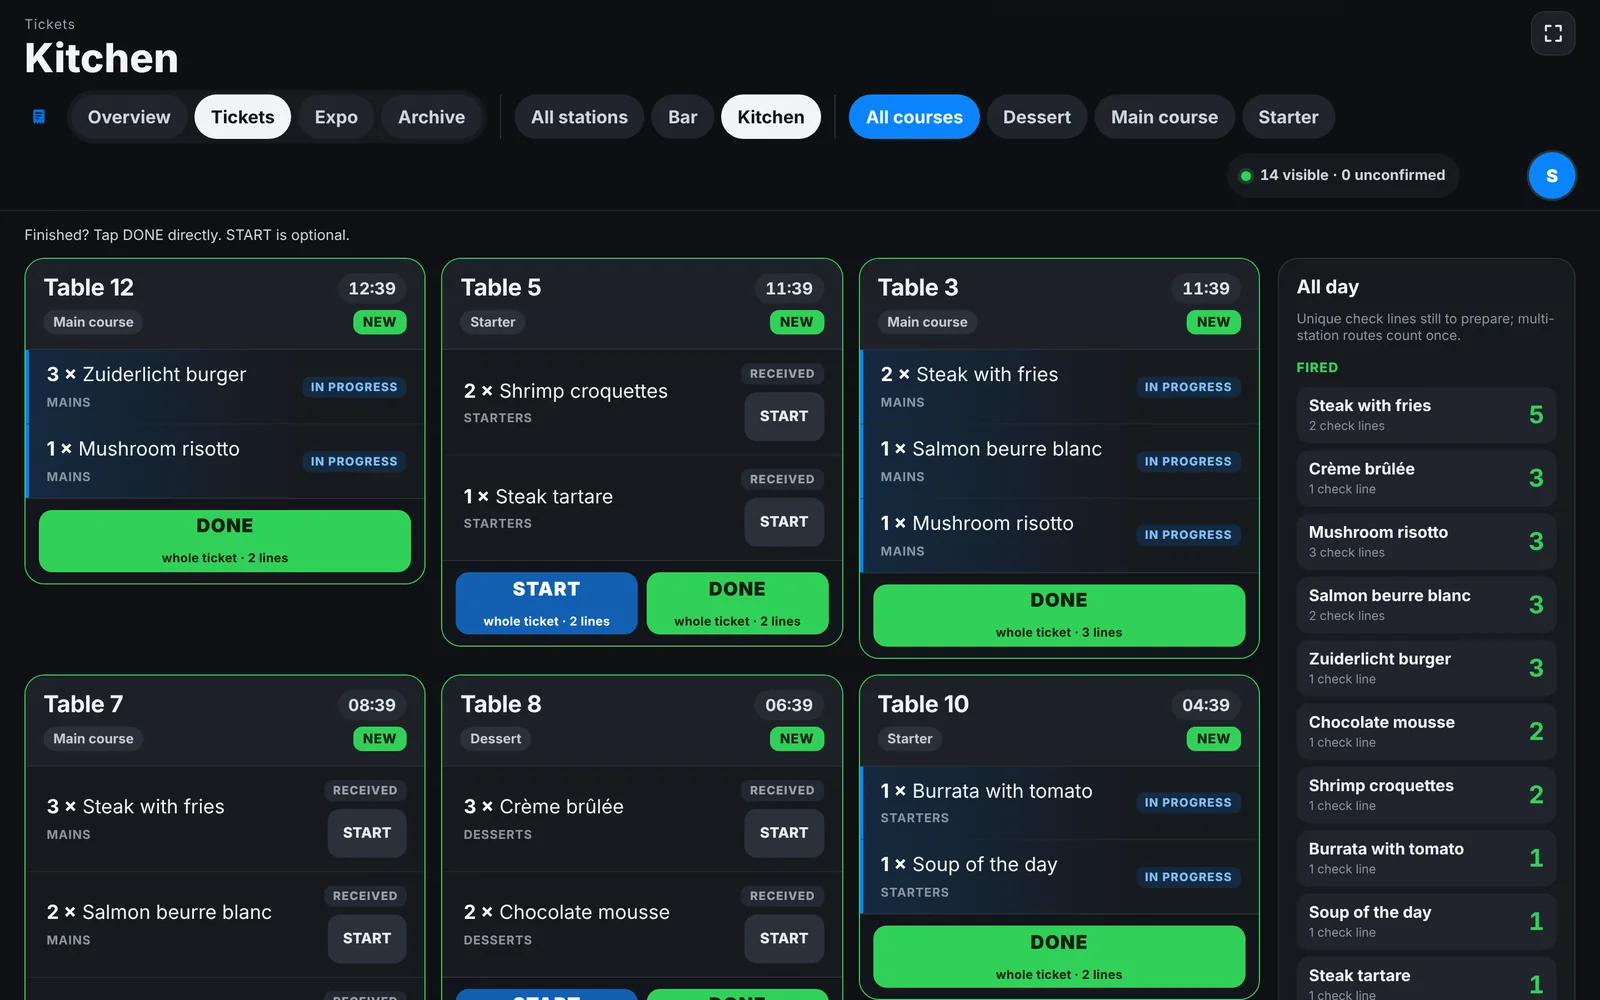Open the Archive tab
Image resolution: width=1600 pixels, height=1000 pixels.
(431, 117)
